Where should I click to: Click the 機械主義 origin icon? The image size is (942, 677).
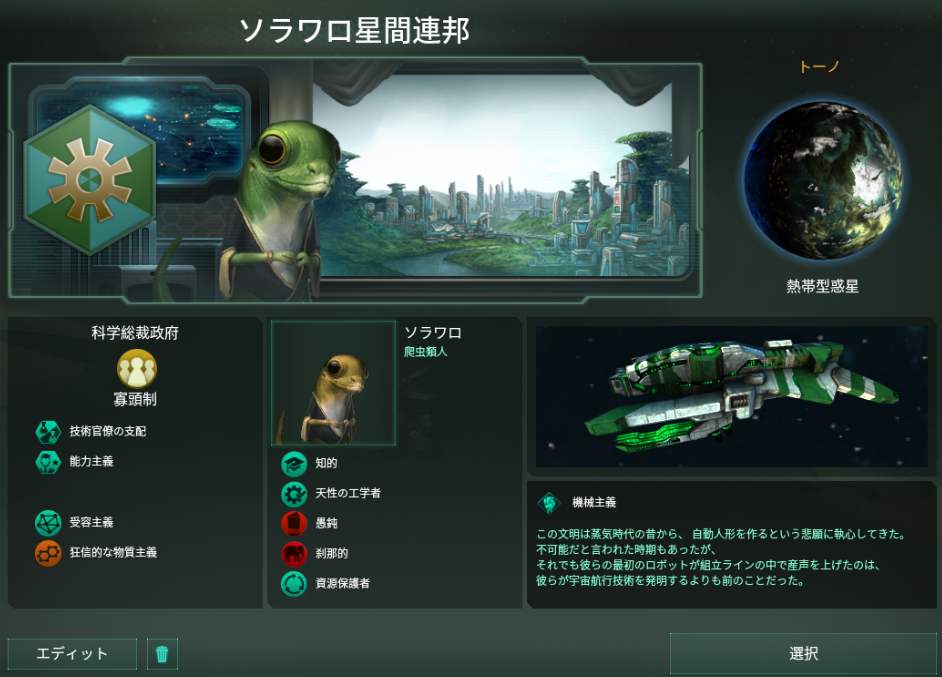(549, 503)
